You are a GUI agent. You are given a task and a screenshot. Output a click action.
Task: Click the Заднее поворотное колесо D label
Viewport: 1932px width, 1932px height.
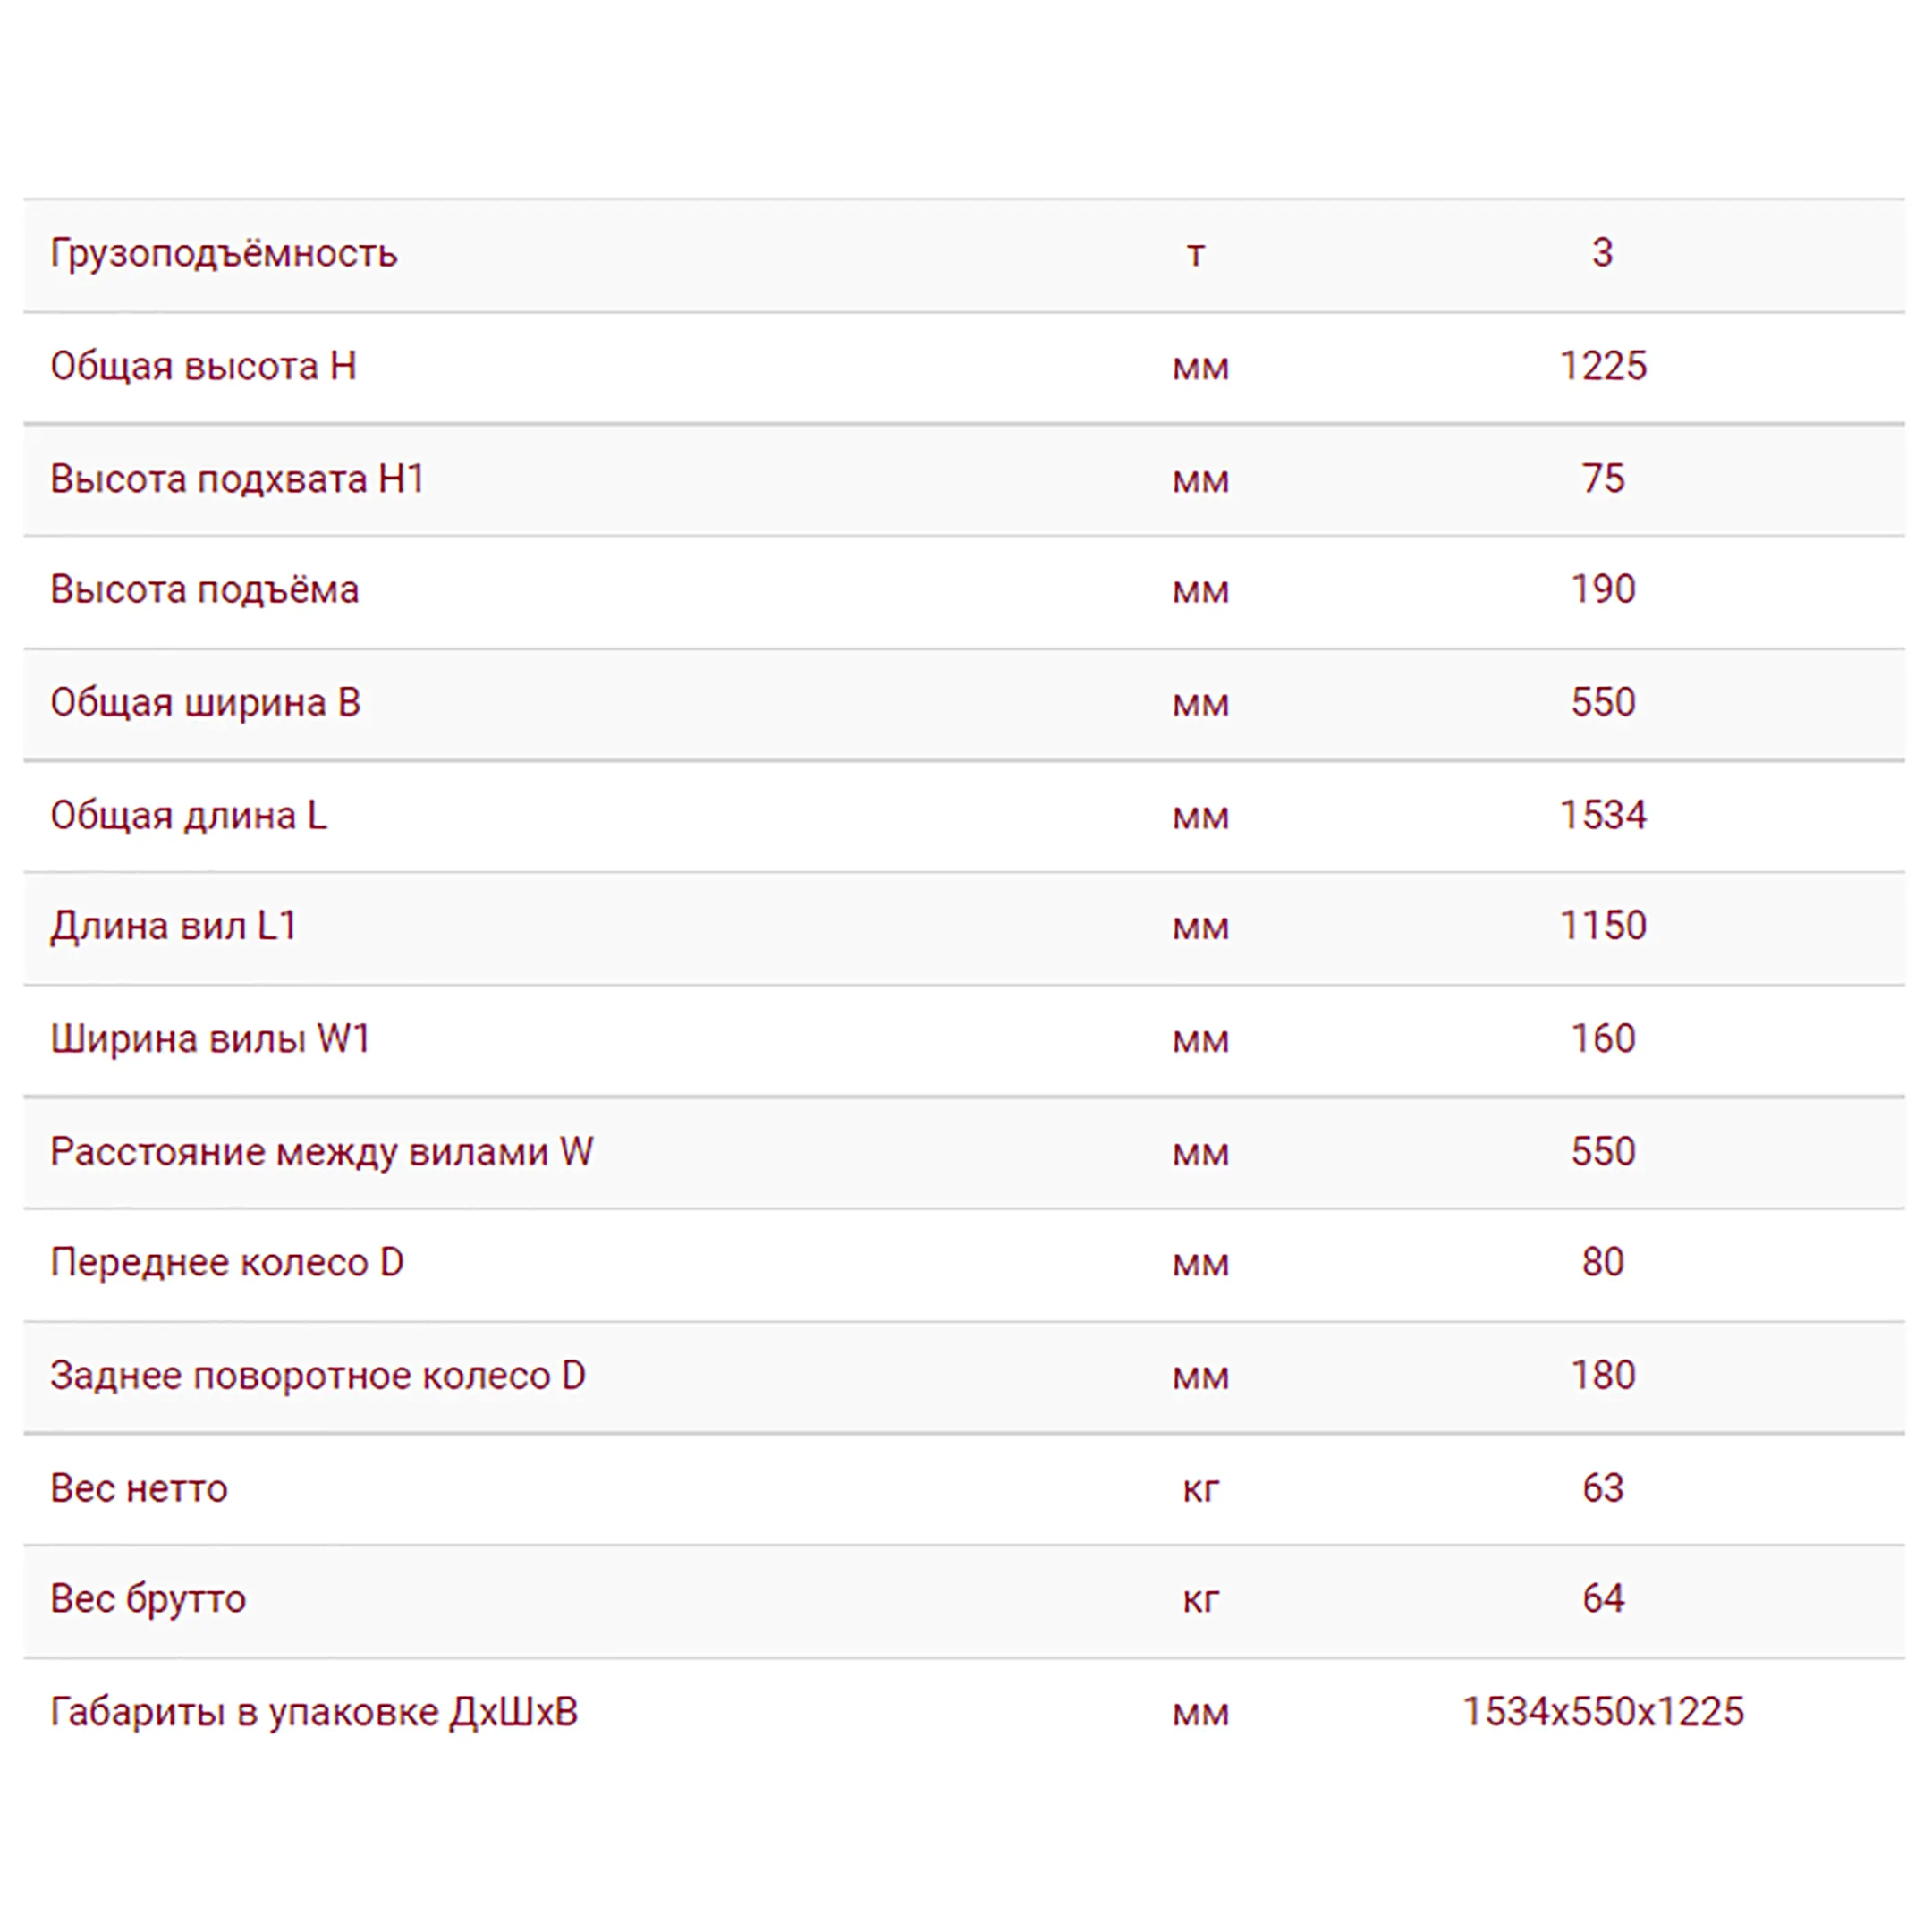tap(318, 1376)
